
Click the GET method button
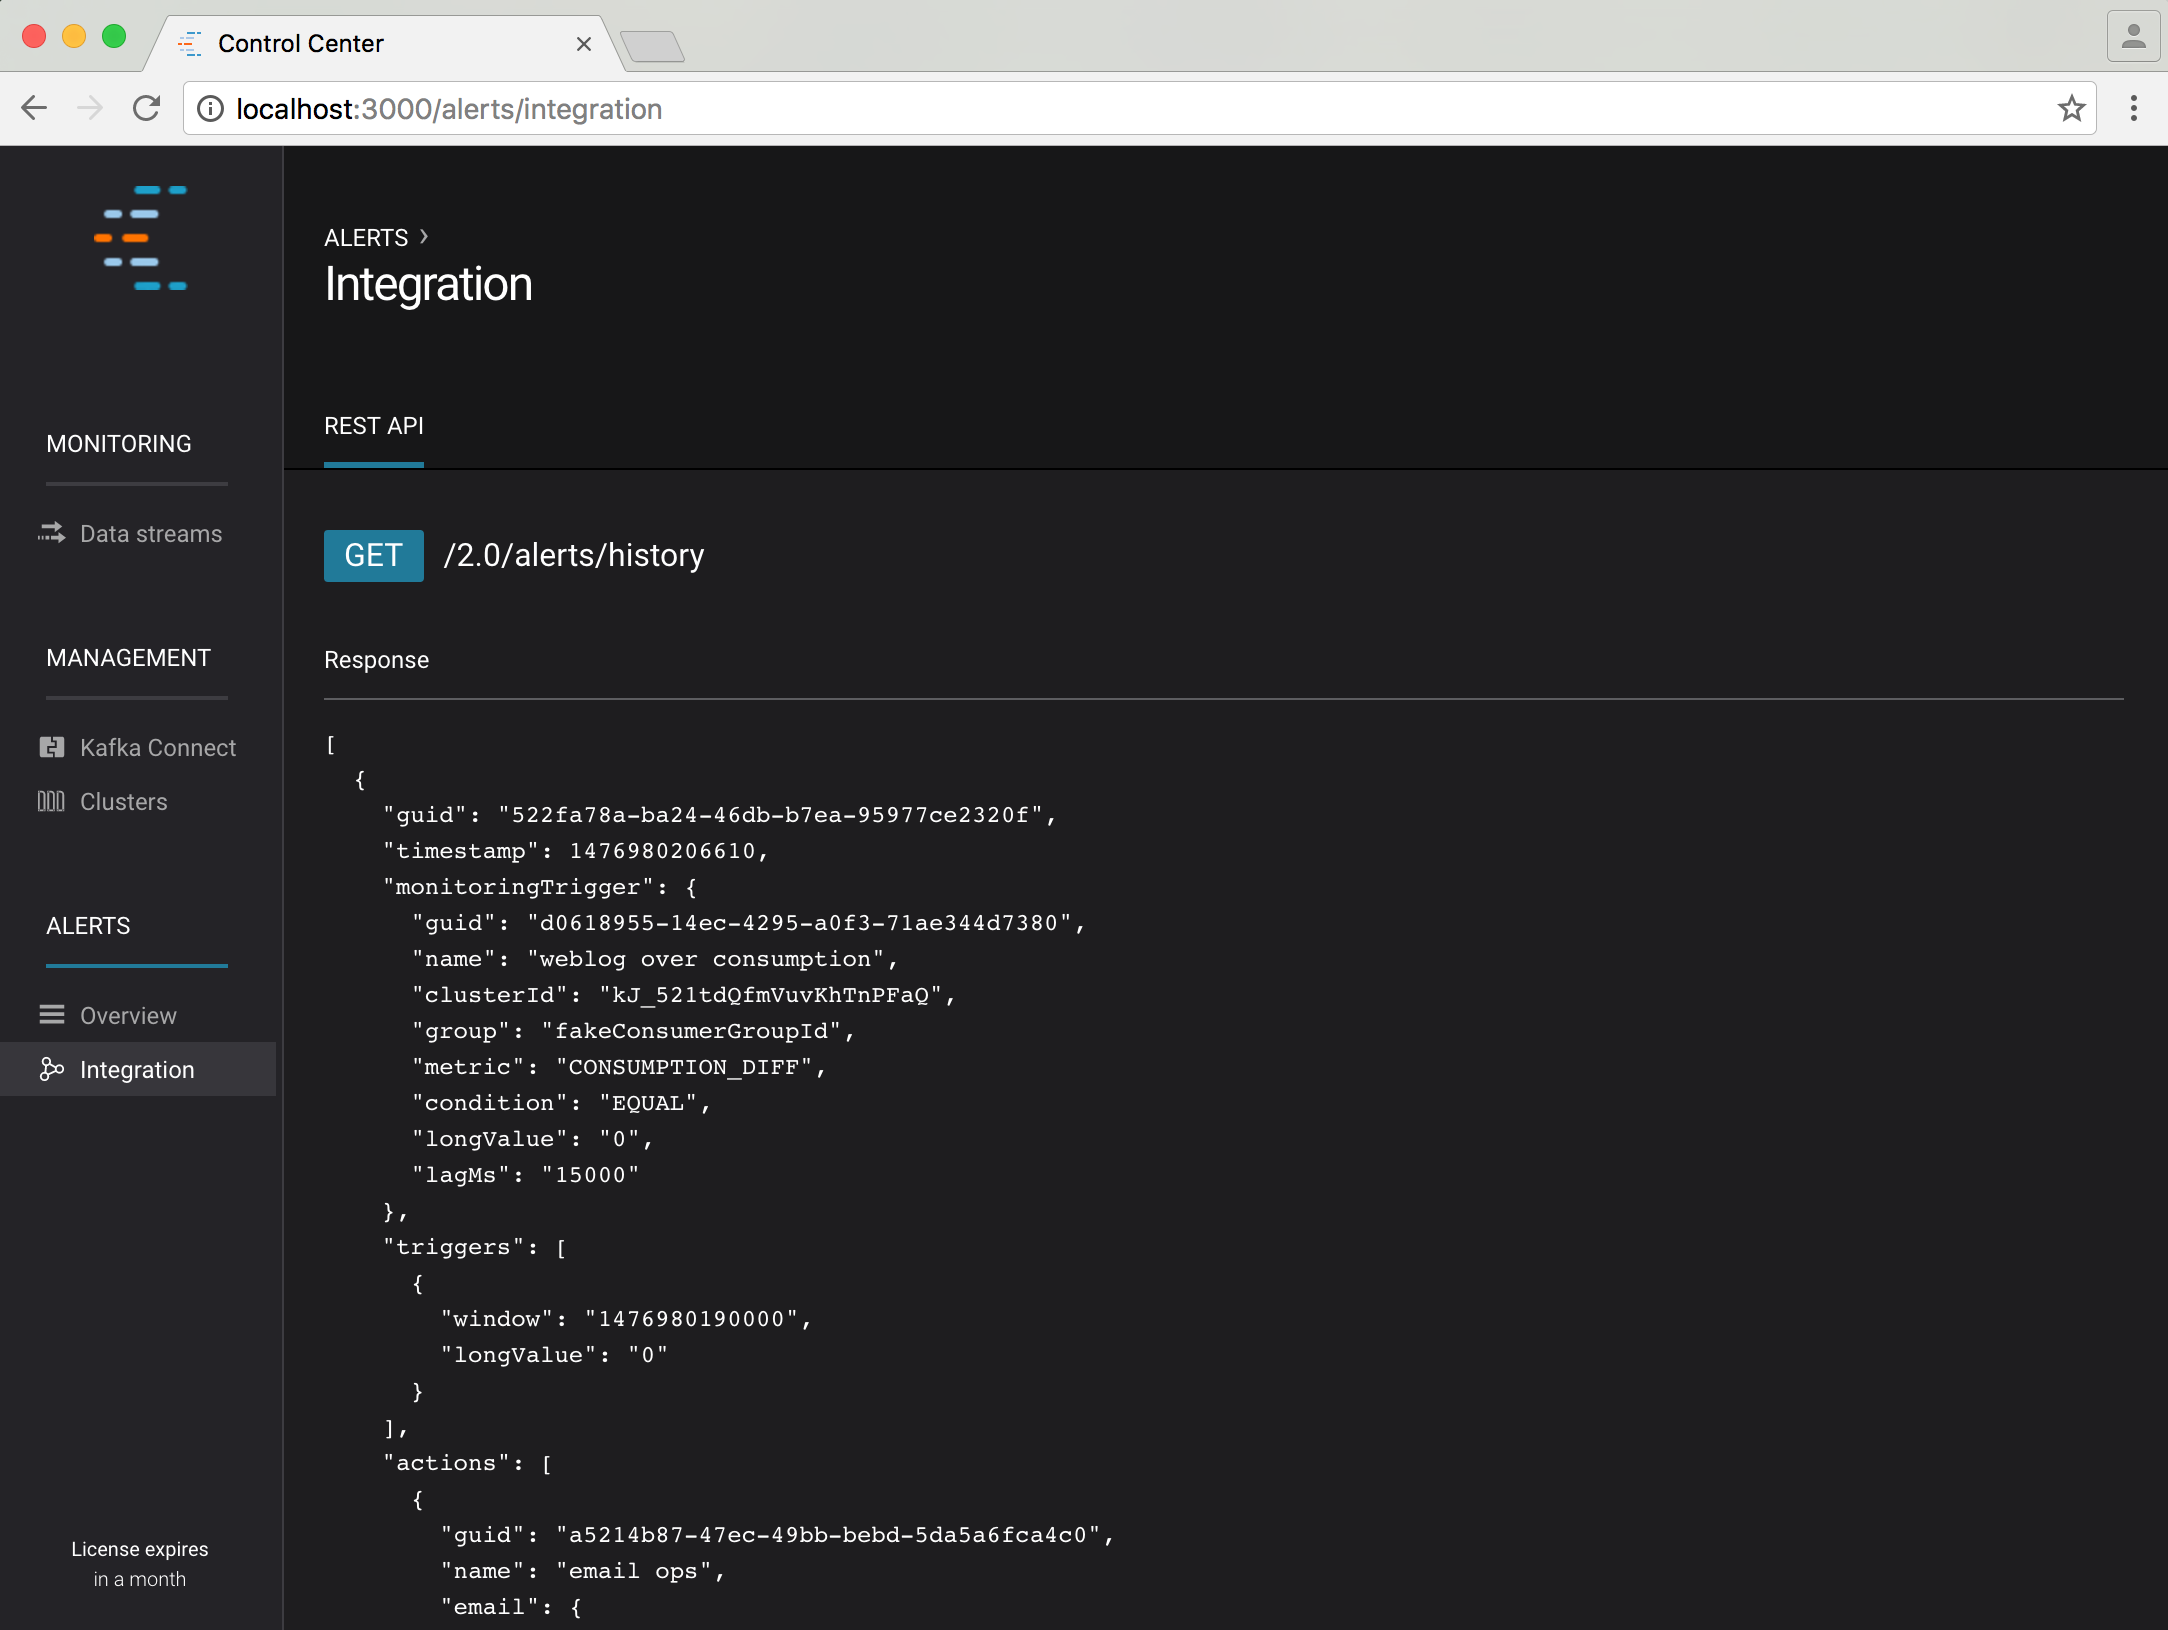[x=373, y=556]
